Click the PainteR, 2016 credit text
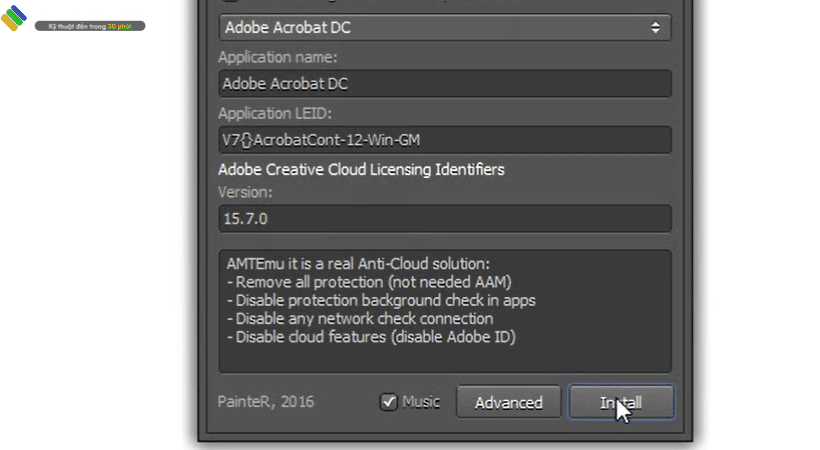 pyautogui.click(x=266, y=402)
